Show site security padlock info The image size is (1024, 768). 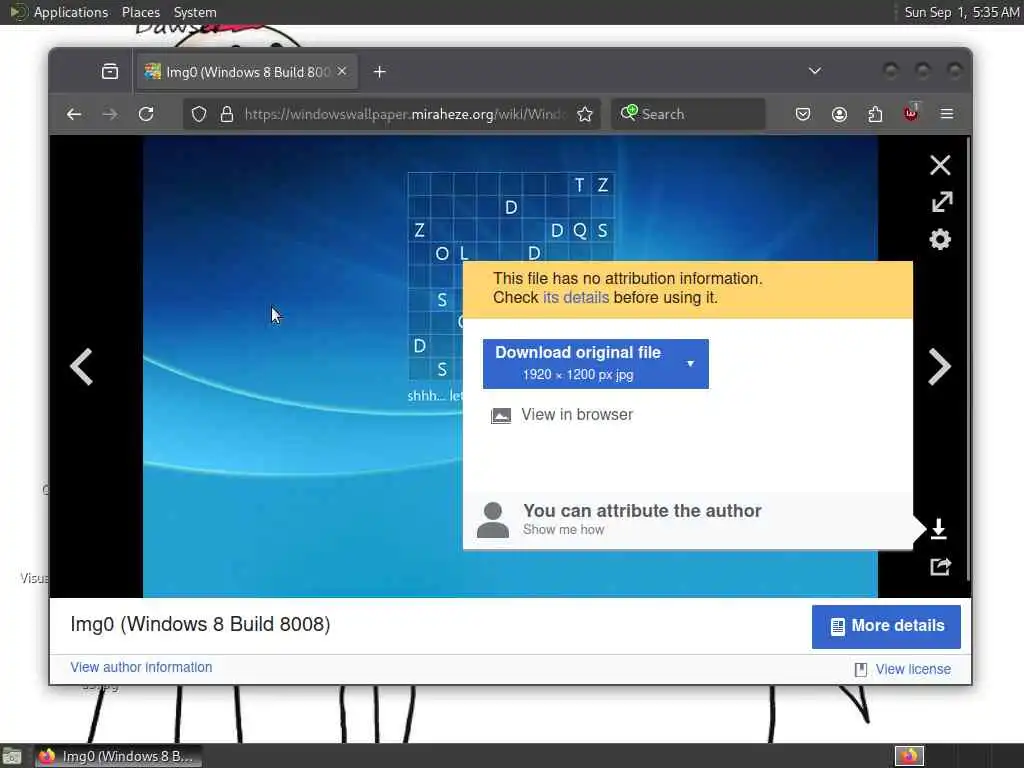(x=227, y=114)
